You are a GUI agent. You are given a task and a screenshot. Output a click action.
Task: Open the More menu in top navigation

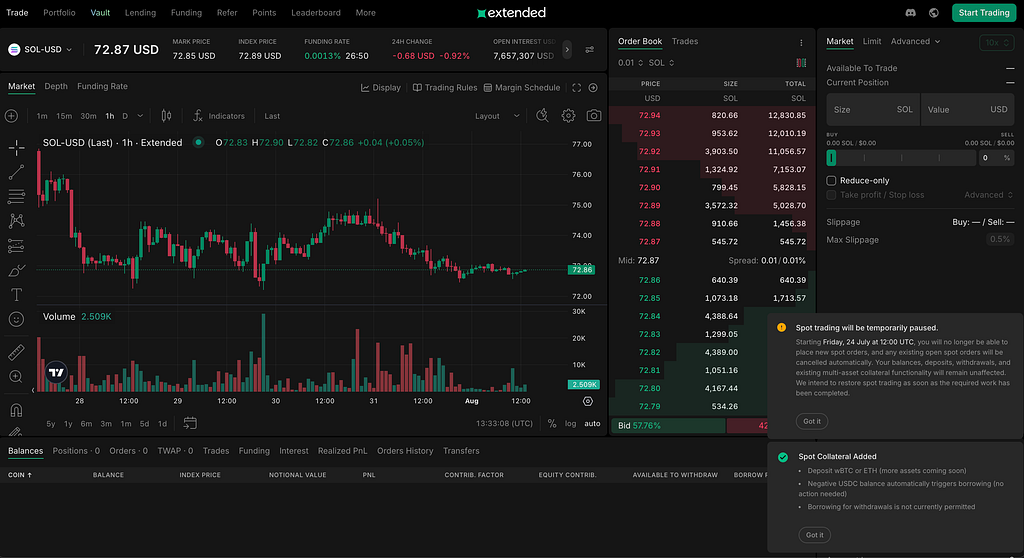point(366,12)
